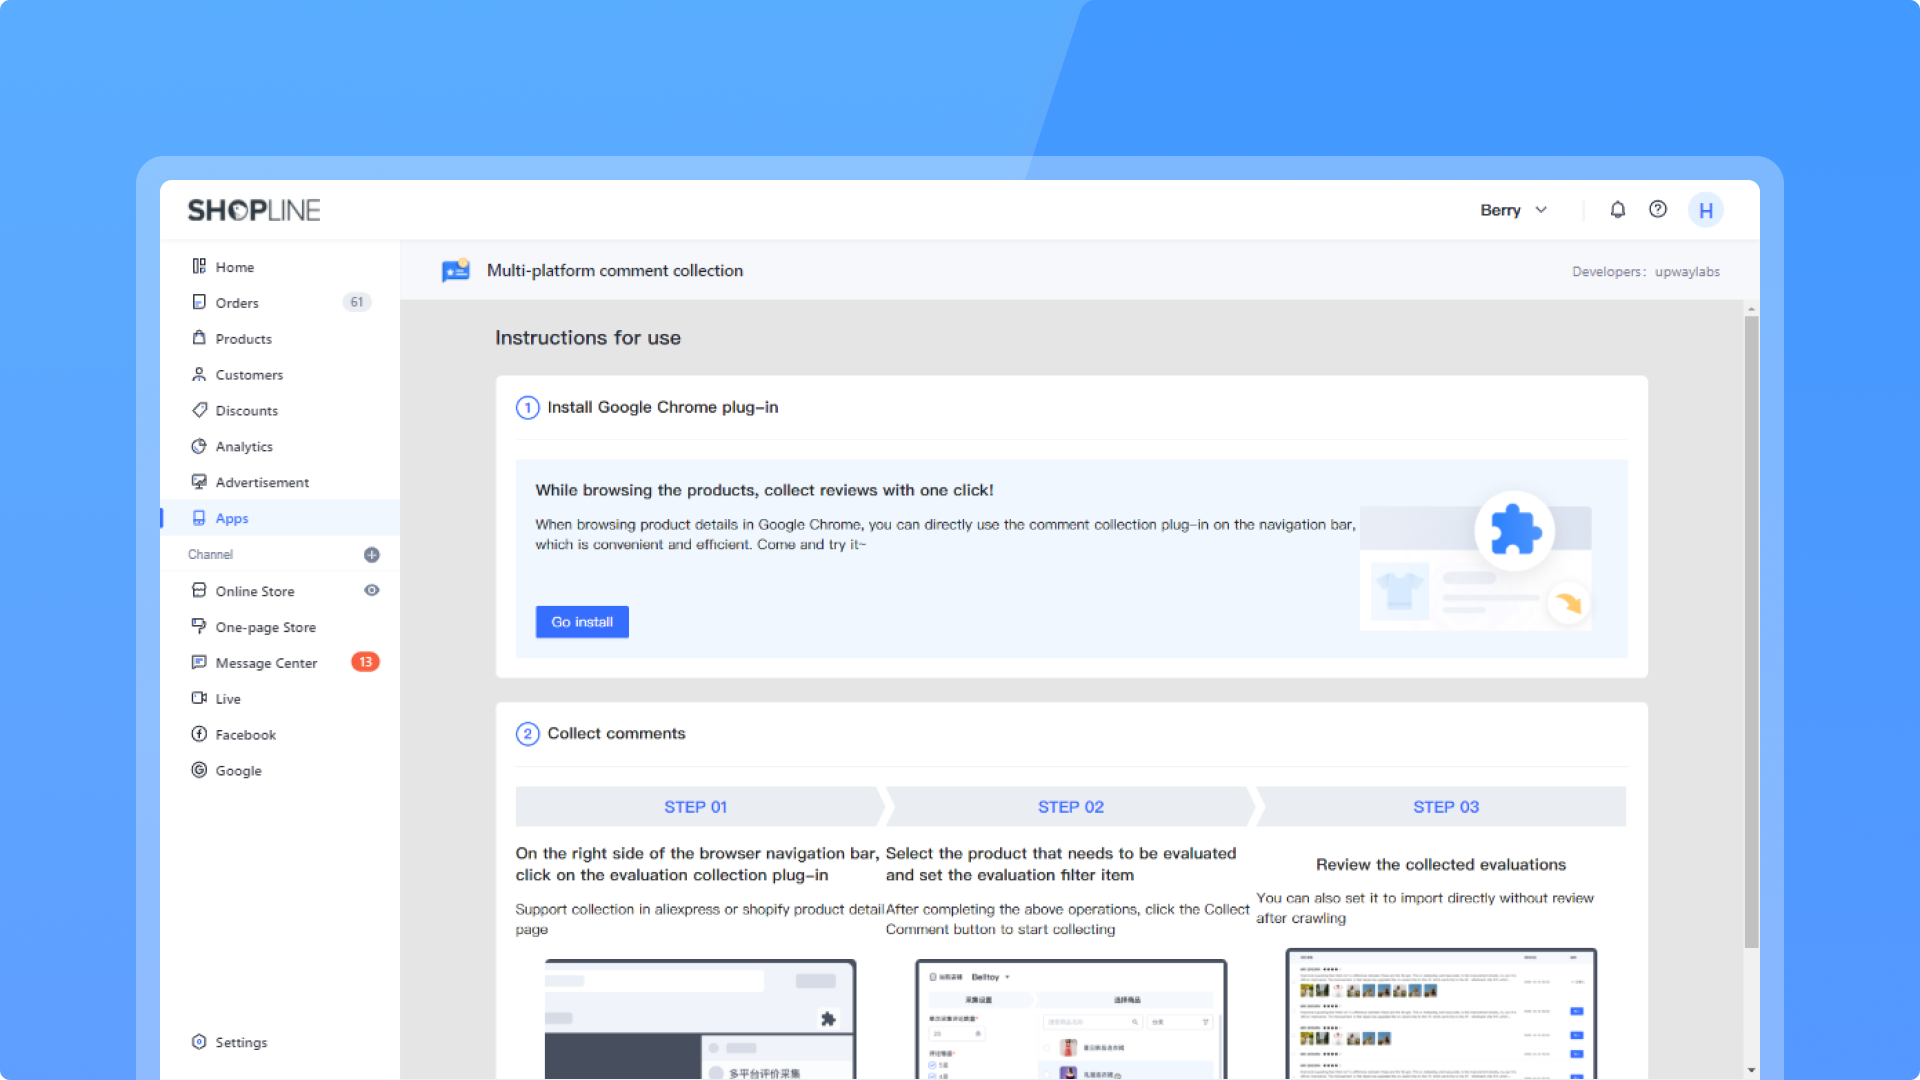The image size is (1920, 1080).
Task: Click the STEP 02 header
Action: (x=1070, y=806)
